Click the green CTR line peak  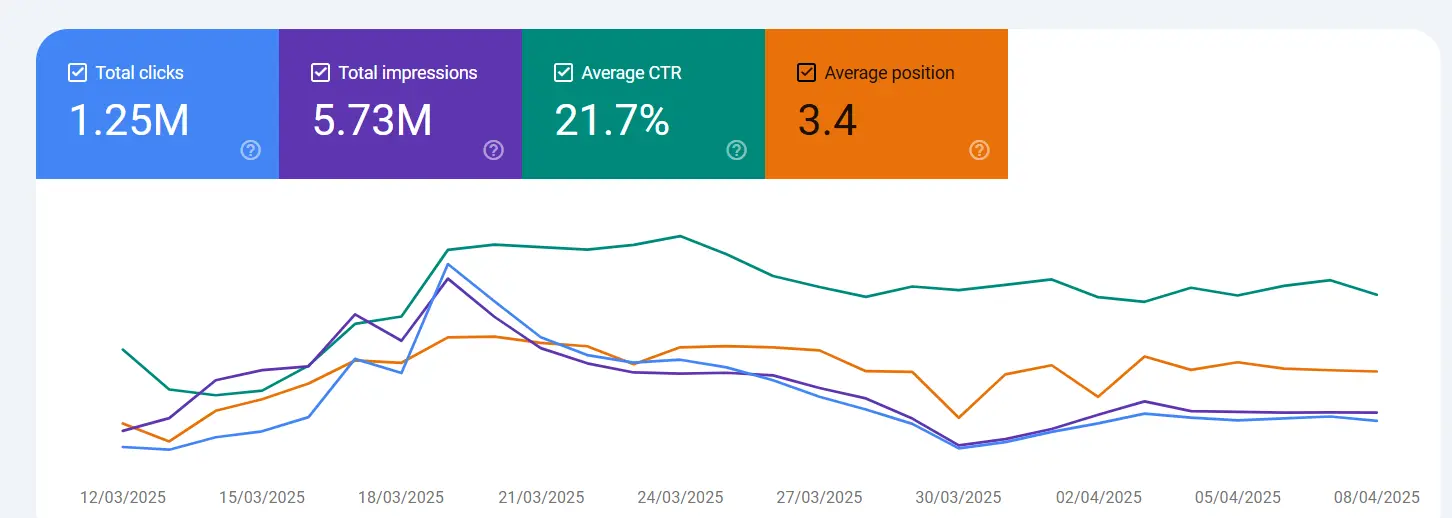point(680,236)
